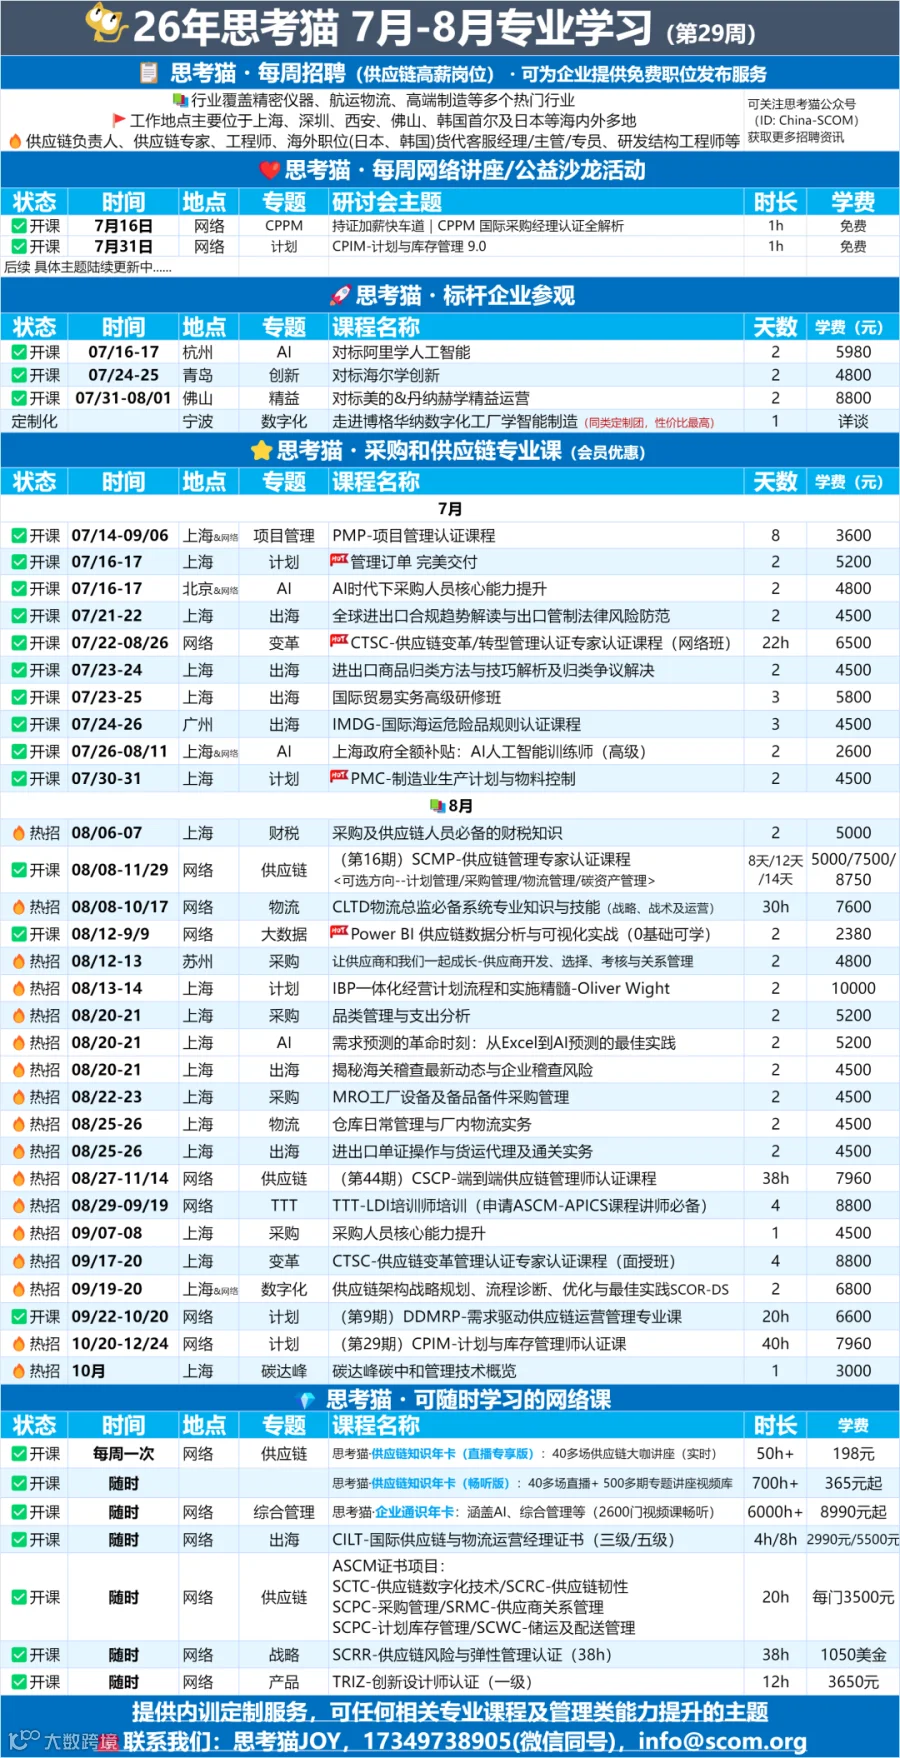Click the red heart icon before 每周网络讲座
Image resolution: width=900 pixels, height=1758 pixels.
pyautogui.click(x=269, y=170)
